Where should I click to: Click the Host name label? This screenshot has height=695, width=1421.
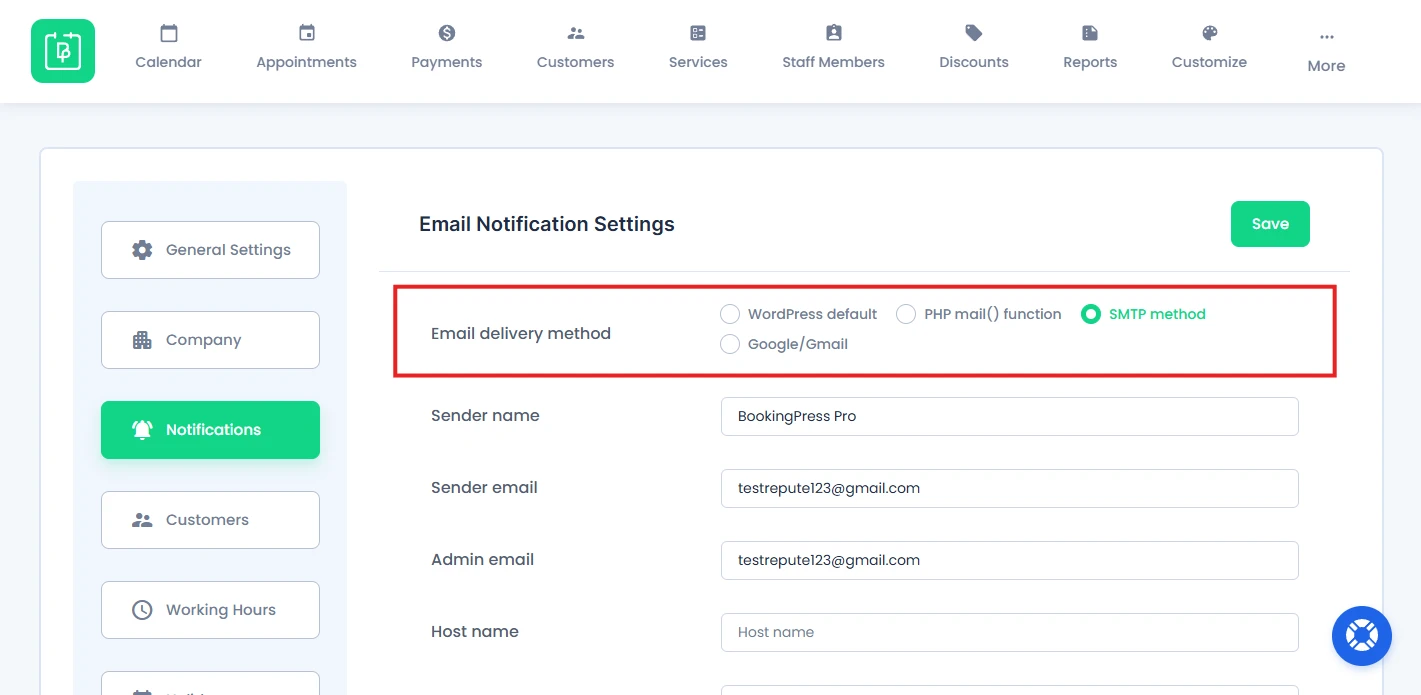475,632
